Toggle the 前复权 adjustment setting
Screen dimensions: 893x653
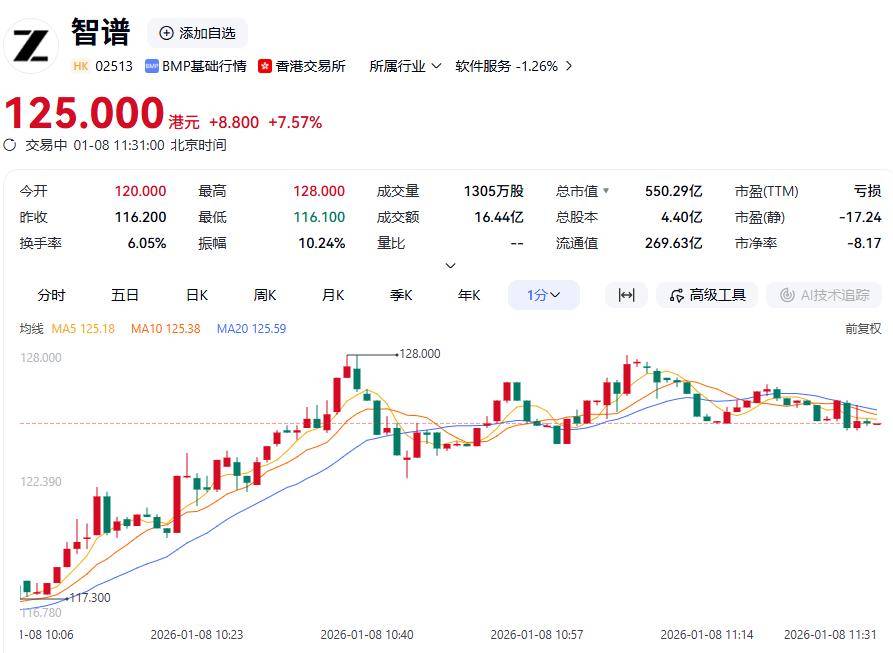pyautogui.click(x=863, y=328)
